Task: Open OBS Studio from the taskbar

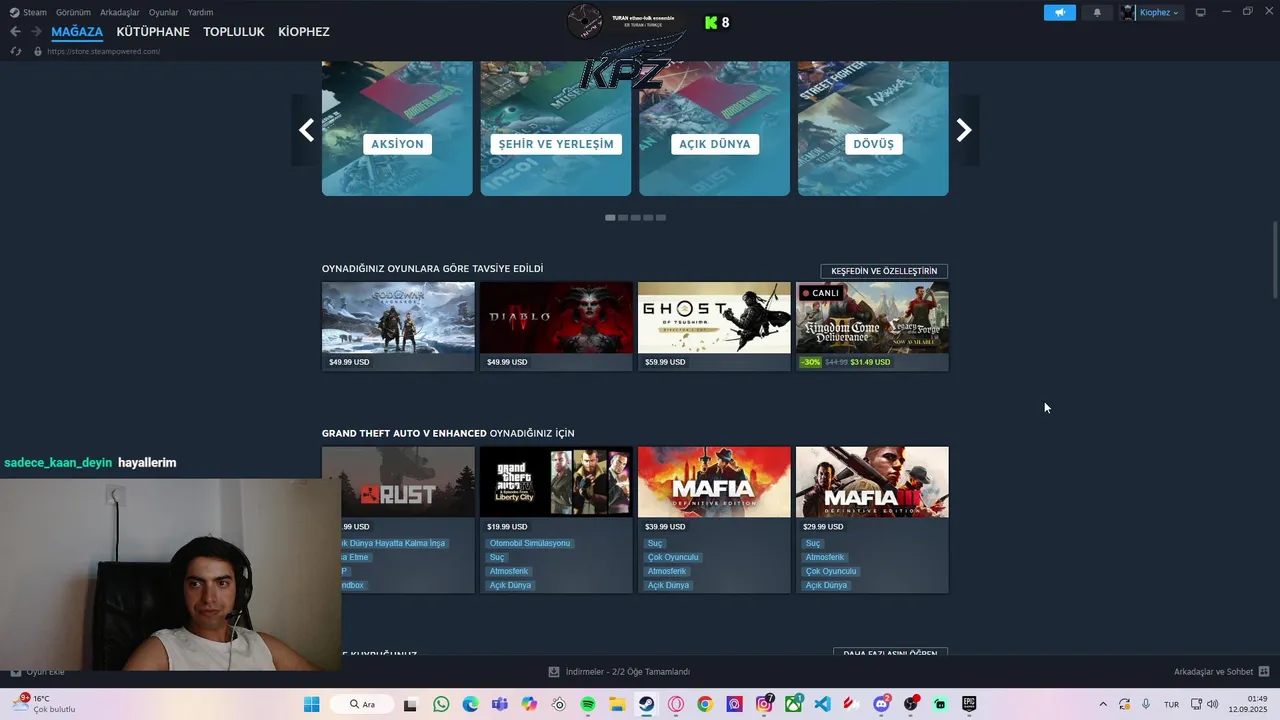Action: pos(910,704)
